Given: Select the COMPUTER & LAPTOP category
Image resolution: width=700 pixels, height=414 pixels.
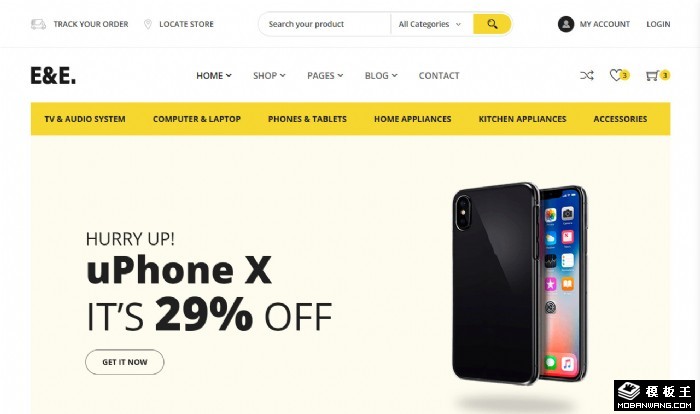Looking at the screenshot, I should click(197, 119).
